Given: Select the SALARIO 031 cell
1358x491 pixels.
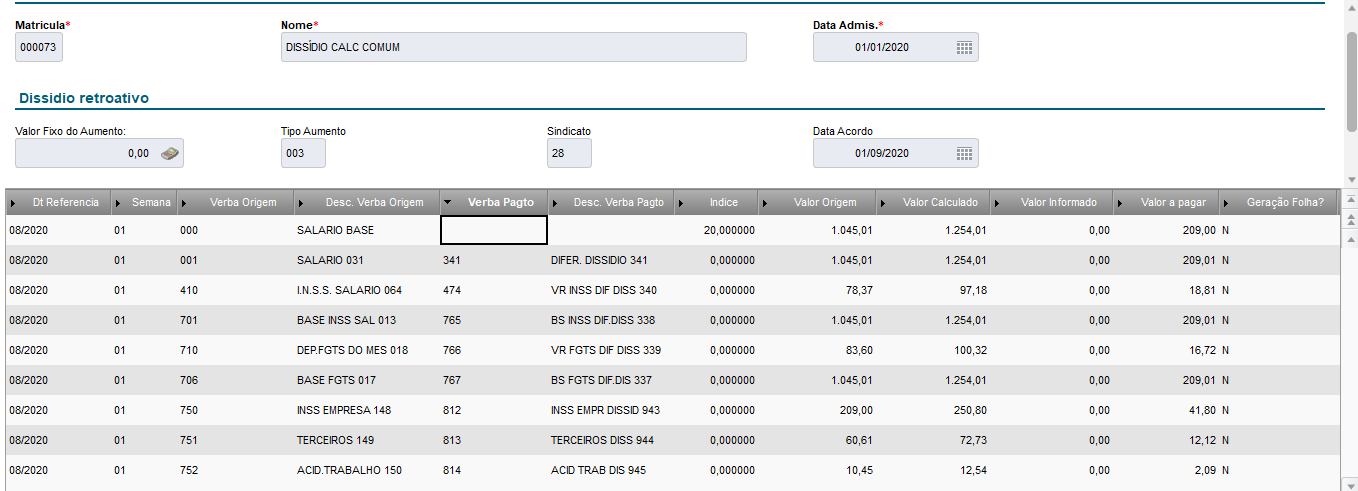Looking at the screenshot, I should click(366, 260).
